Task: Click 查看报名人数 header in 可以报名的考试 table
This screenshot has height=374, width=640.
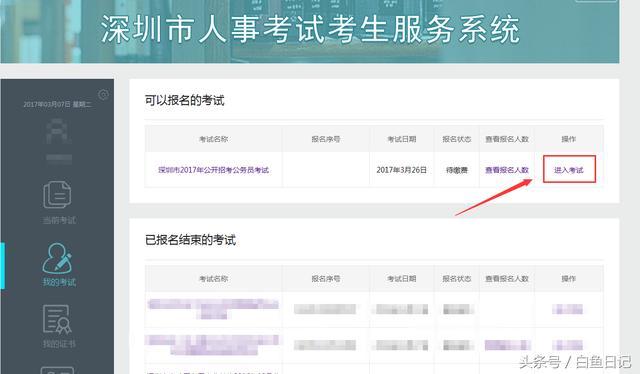Action: tap(507, 139)
